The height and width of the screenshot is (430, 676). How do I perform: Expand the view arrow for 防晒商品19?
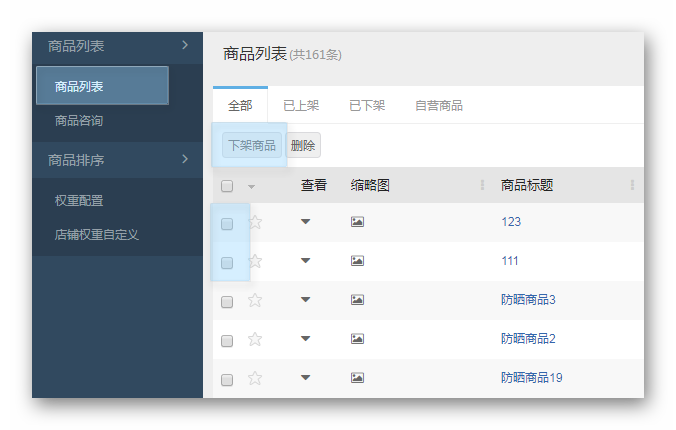pos(306,378)
